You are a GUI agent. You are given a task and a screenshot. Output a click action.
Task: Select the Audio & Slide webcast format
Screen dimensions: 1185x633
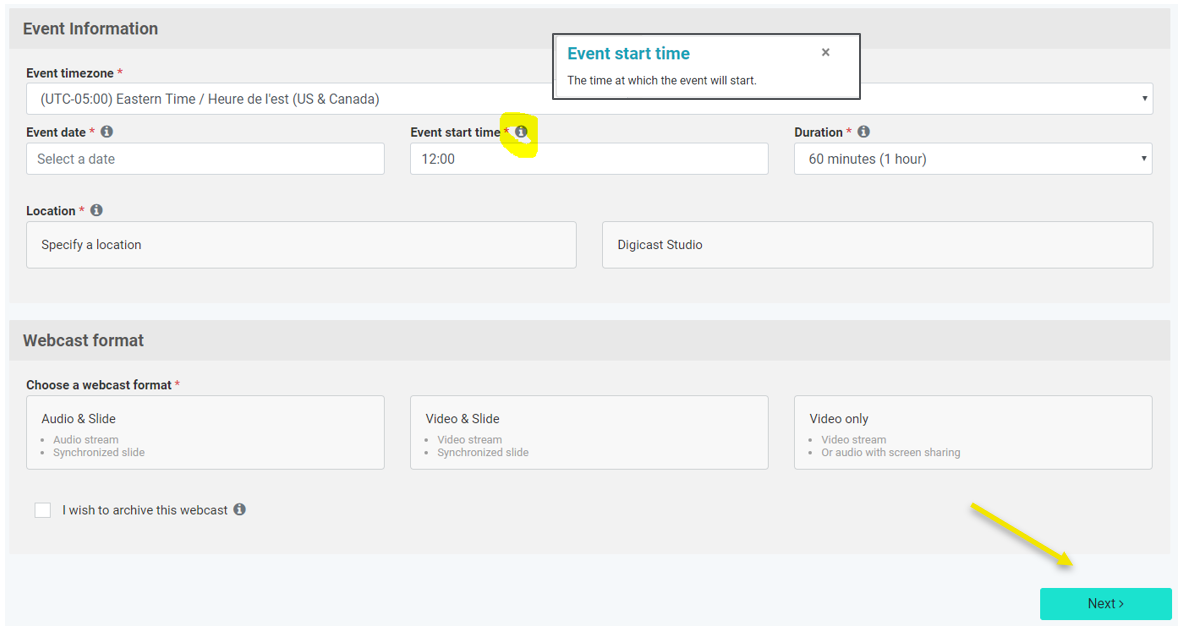(205, 432)
